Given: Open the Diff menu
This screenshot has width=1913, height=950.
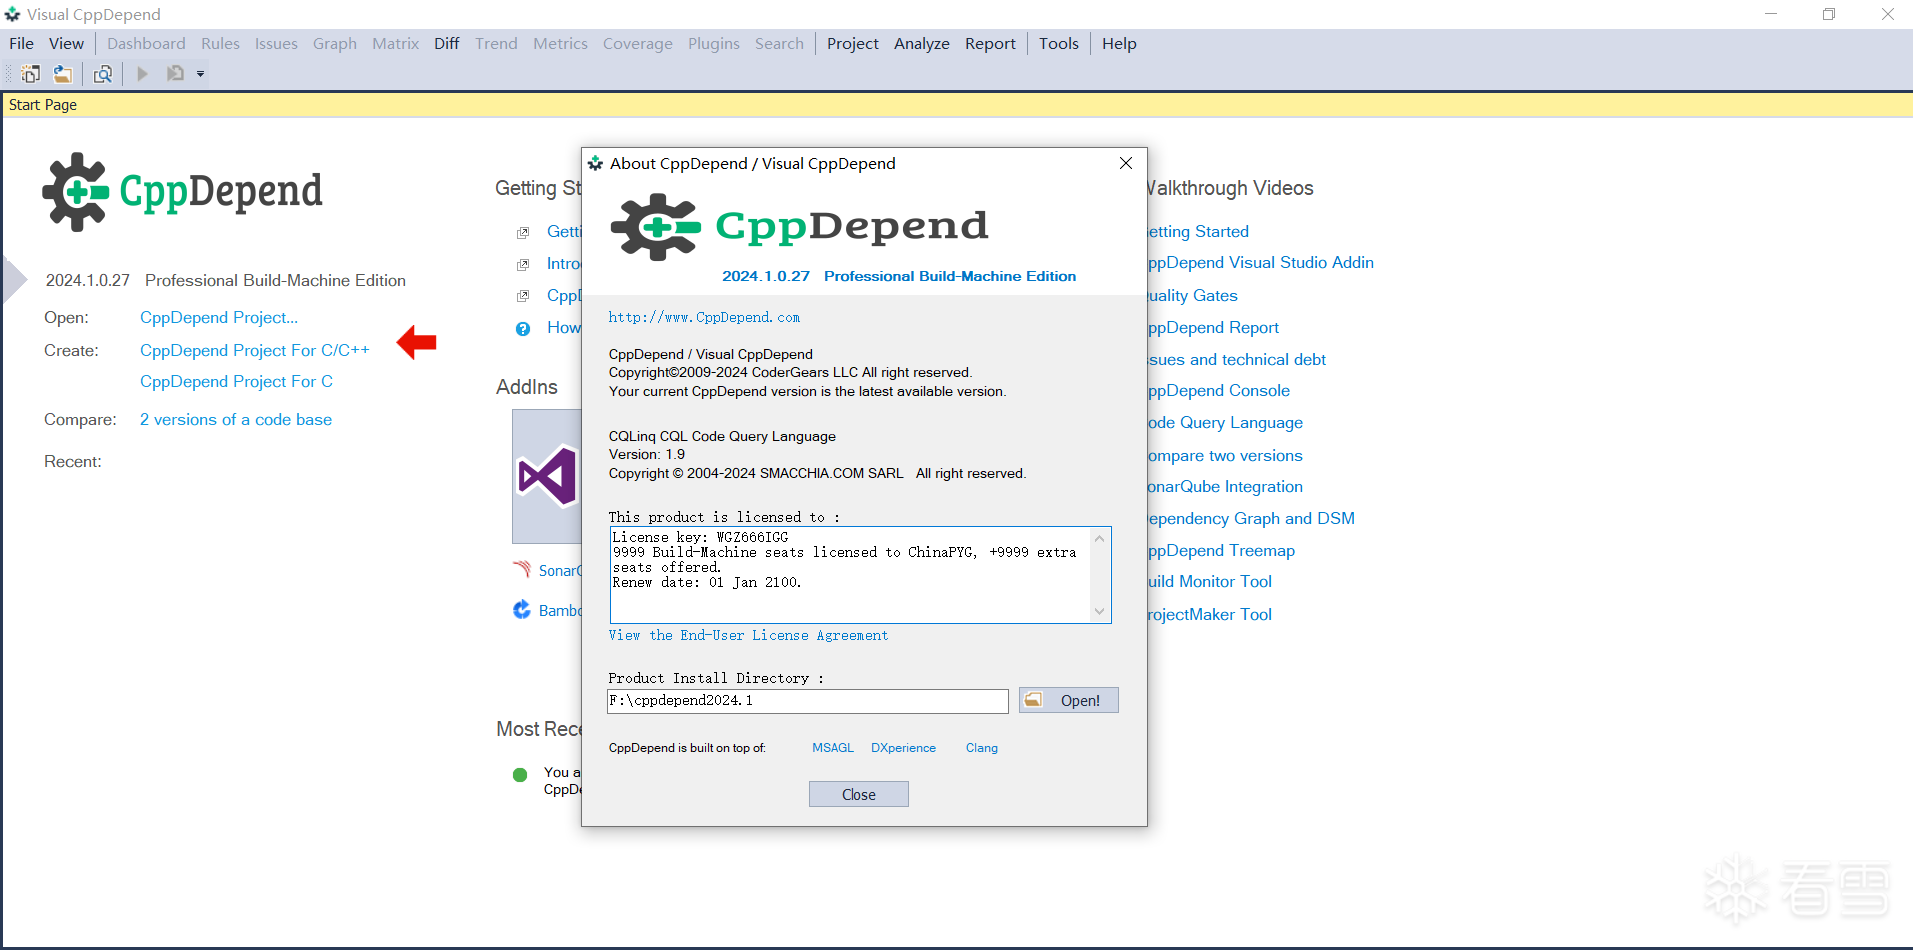Looking at the screenshot, I should click(447, 44).
